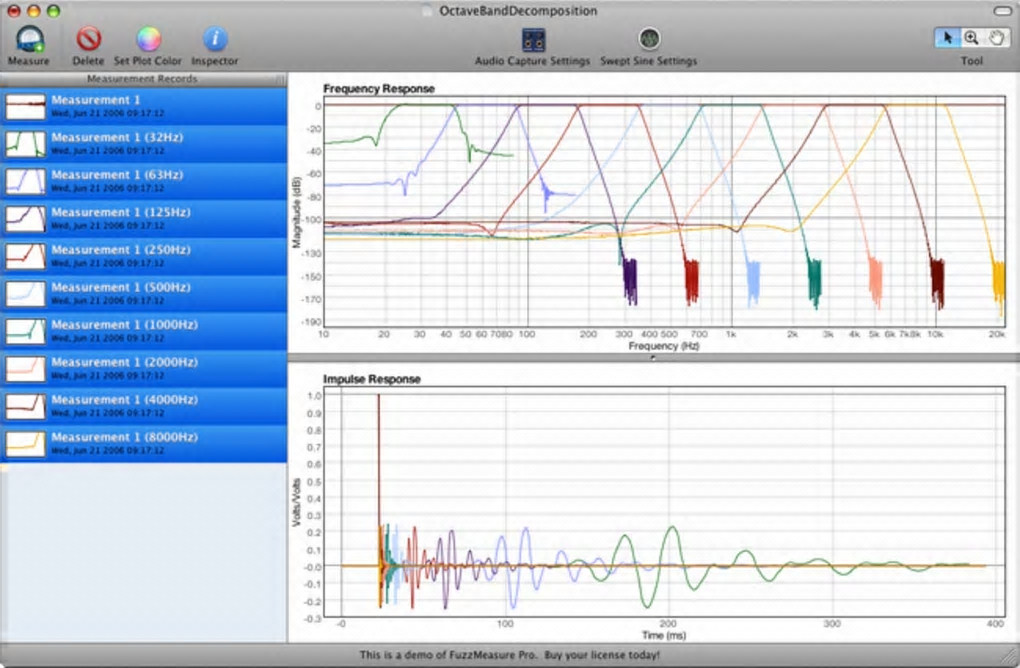The image size is (1020, 668).
Task: Select the zoom magnifier tool
Action: point(970,38)
